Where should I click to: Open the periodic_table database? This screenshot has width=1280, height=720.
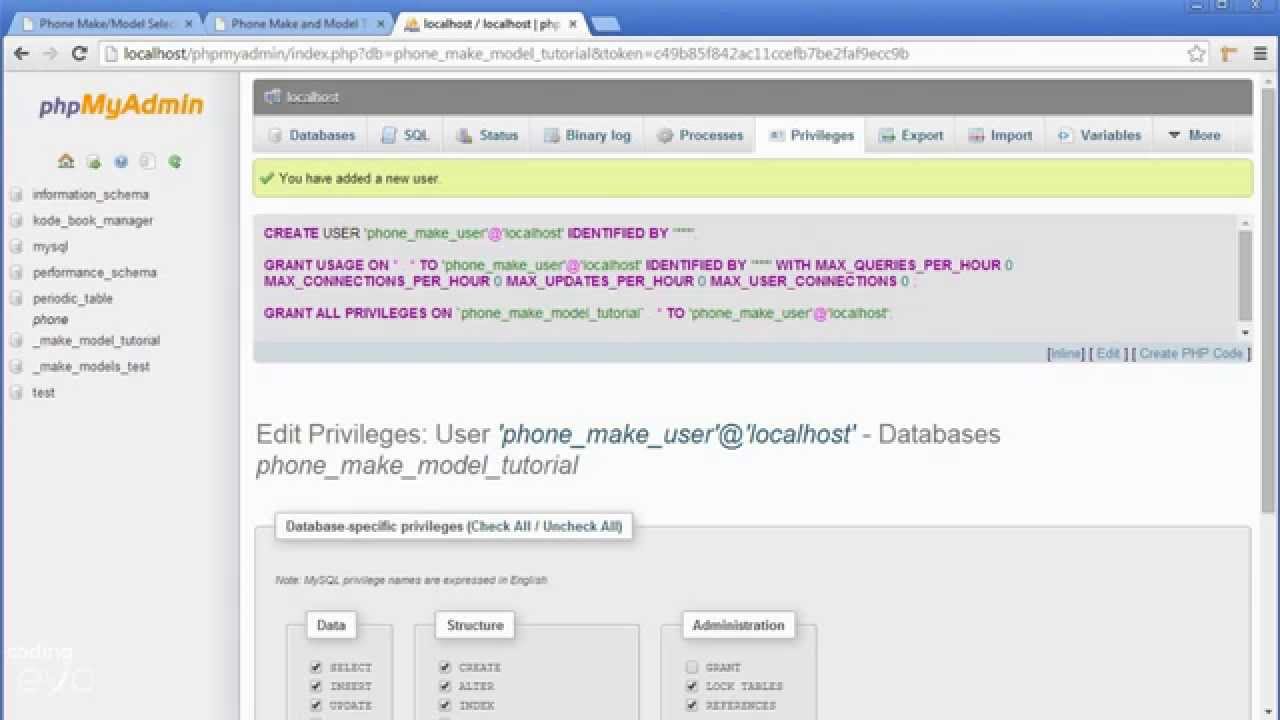pos(72,299)
